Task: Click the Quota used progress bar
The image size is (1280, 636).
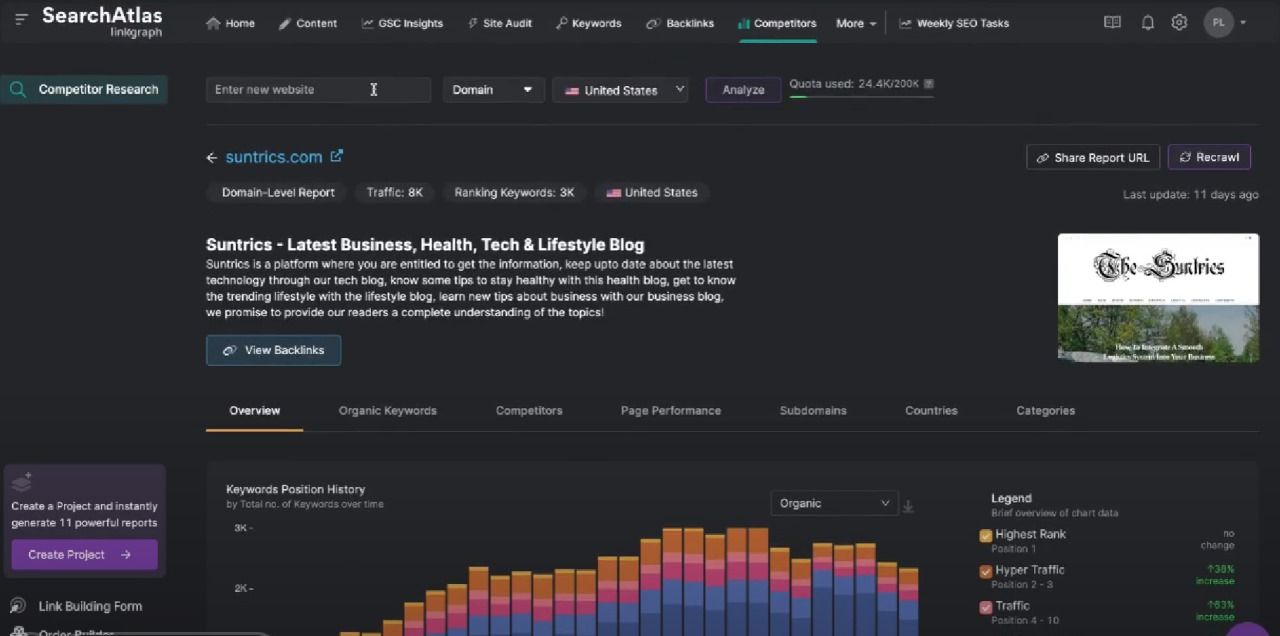Action: [x=861, y=97]
